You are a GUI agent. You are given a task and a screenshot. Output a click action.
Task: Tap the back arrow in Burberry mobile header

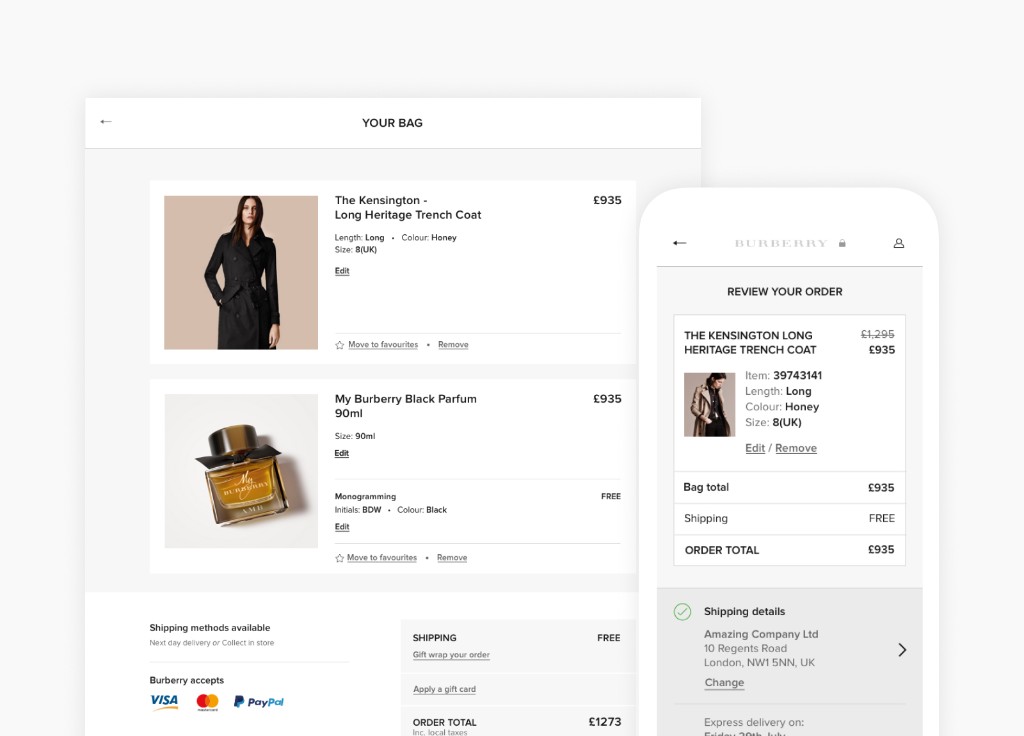point(679,243)
